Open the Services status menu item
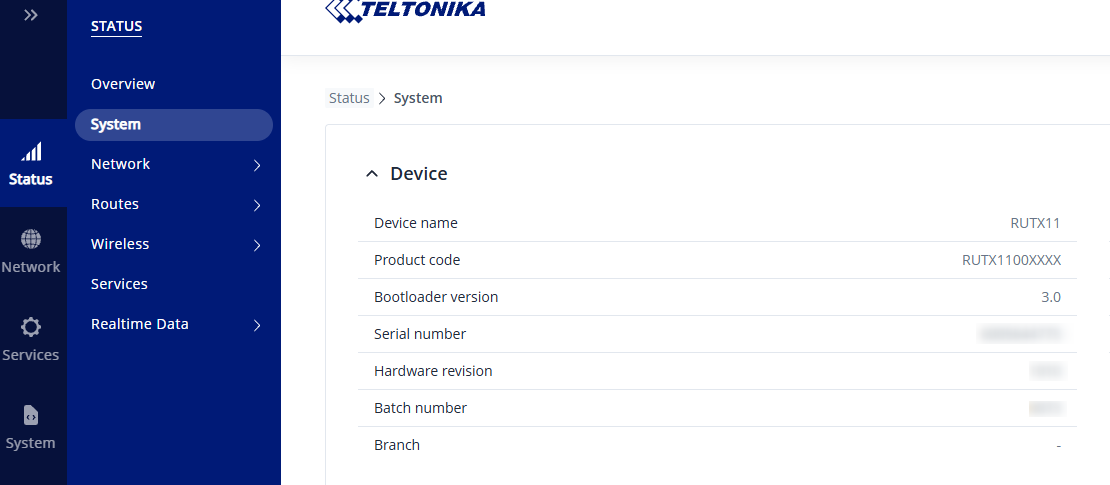Image resolution: width=1110 pixels, height=485 pixels. click(119, 284)
